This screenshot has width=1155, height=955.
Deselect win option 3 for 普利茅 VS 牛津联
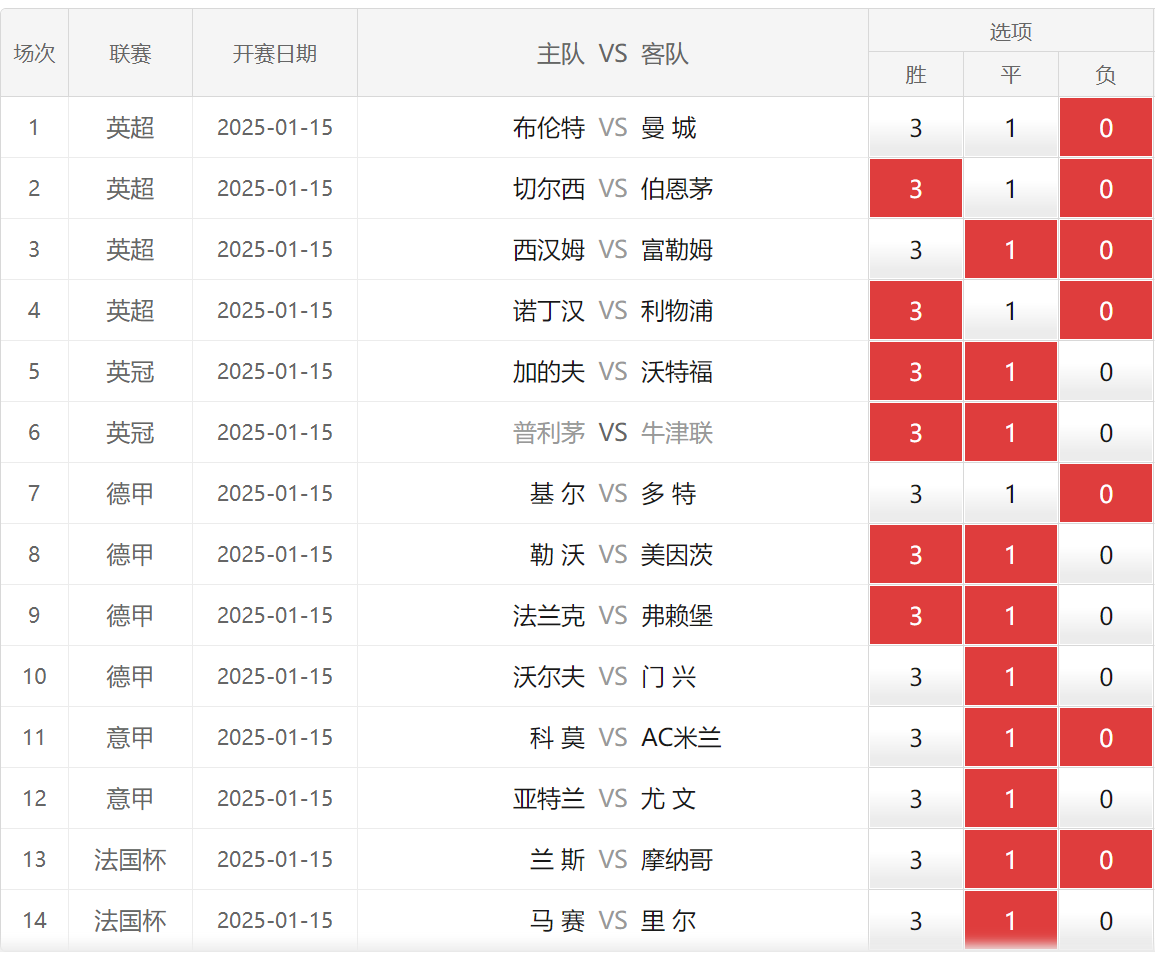tap(916, 433)
